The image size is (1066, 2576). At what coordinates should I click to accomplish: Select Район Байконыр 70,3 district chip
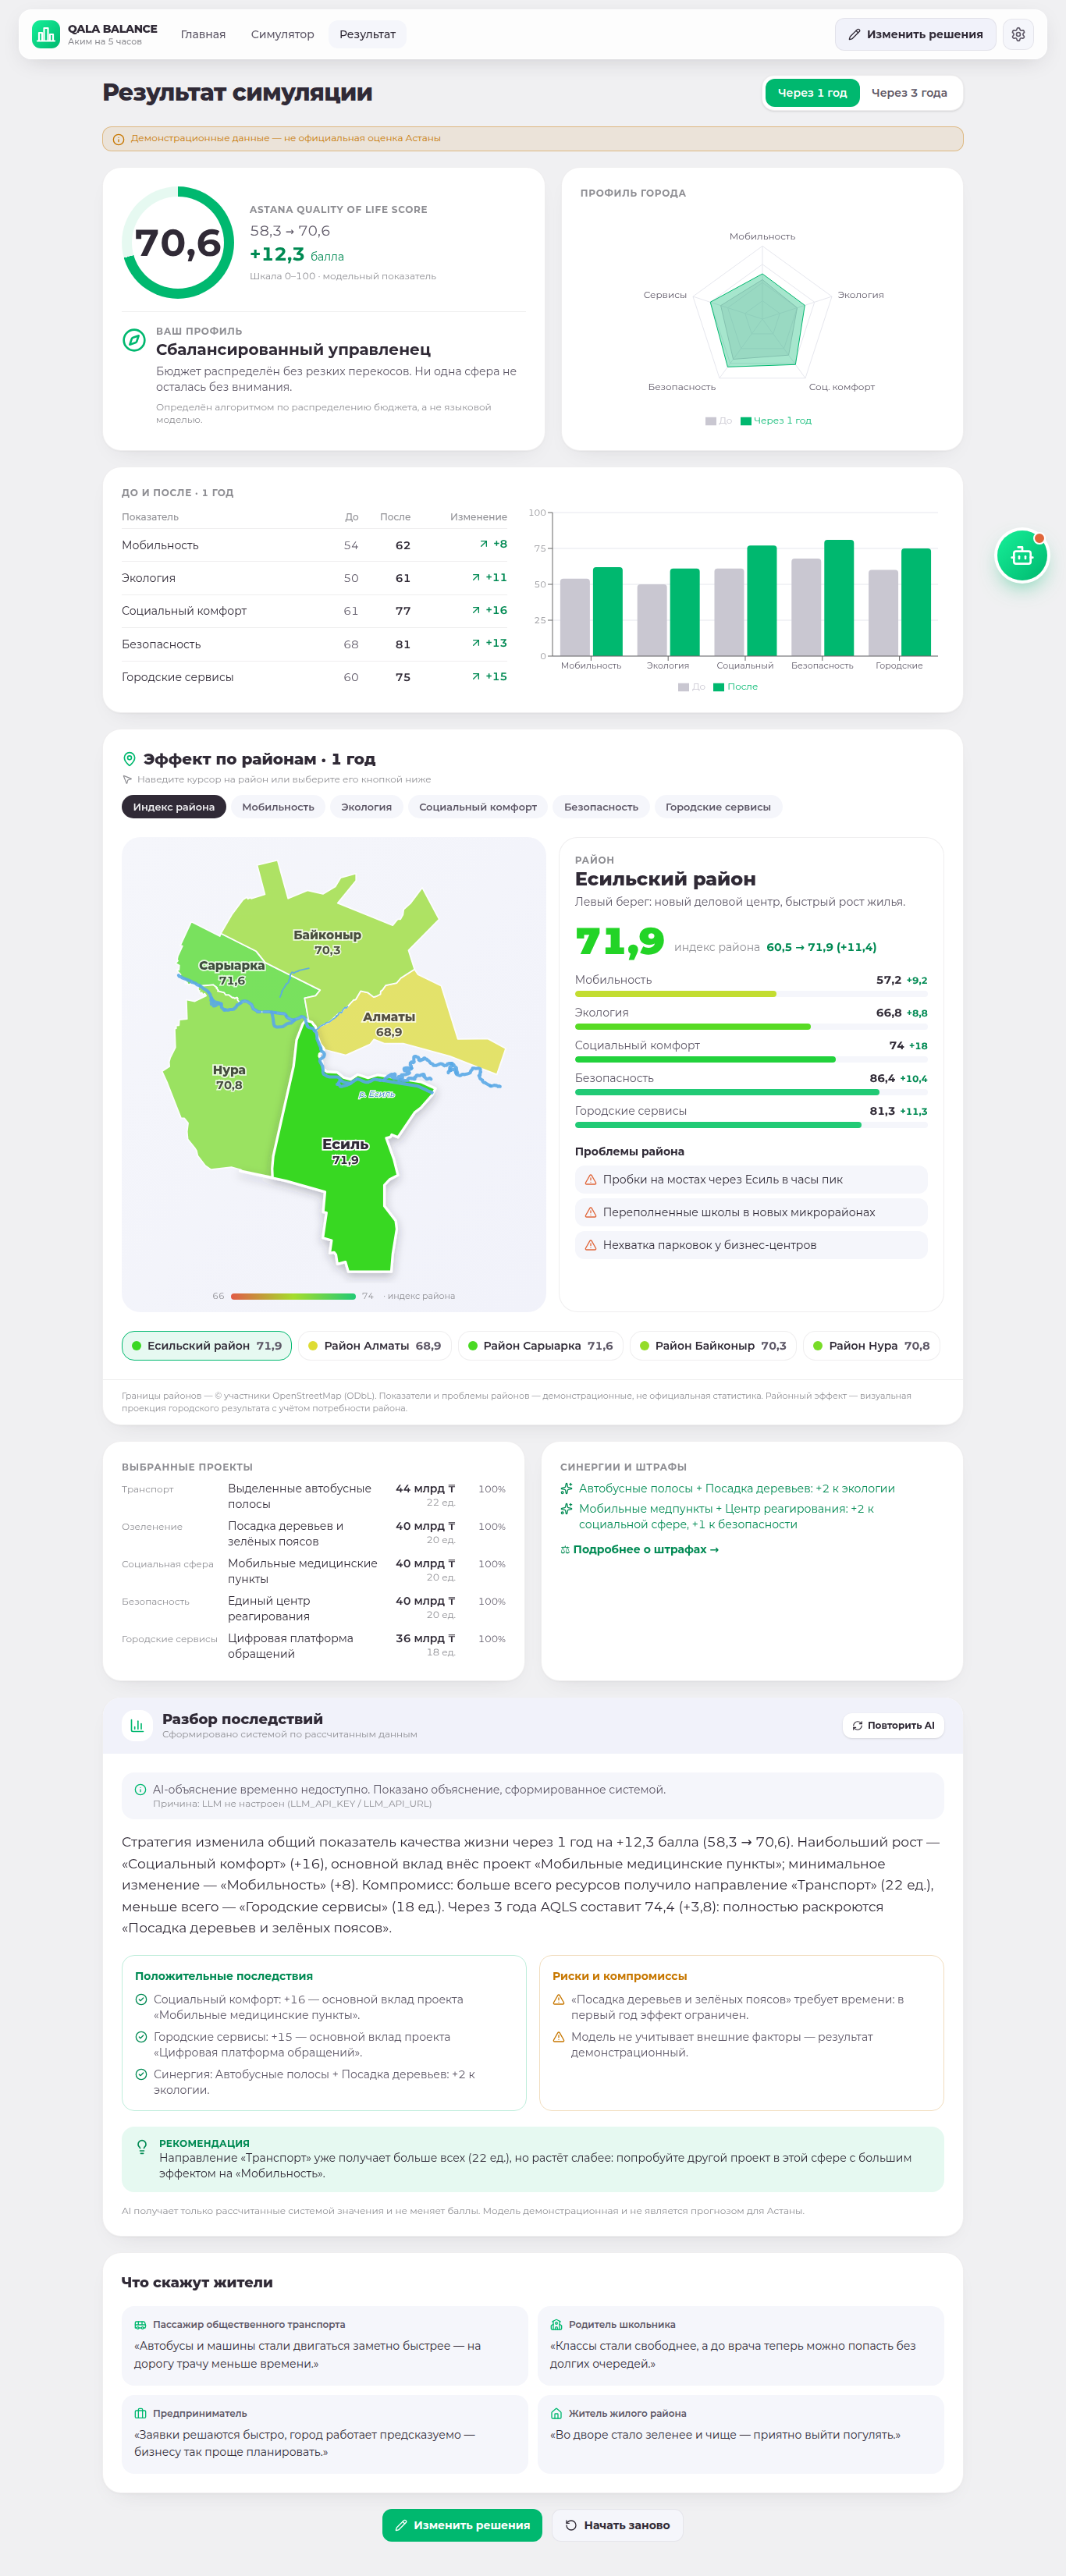713,1346
